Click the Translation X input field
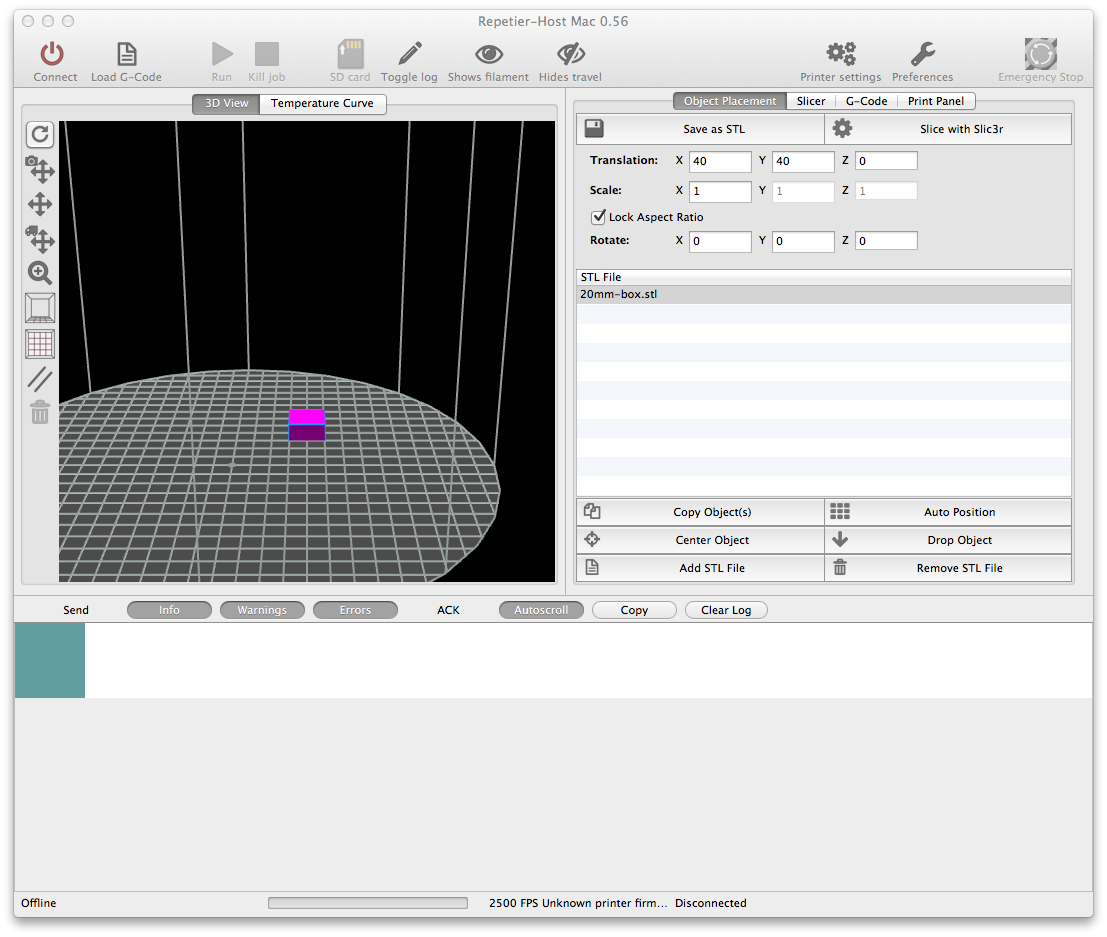The width and height of the screenshot is (1107, 937). coord(720,161)
